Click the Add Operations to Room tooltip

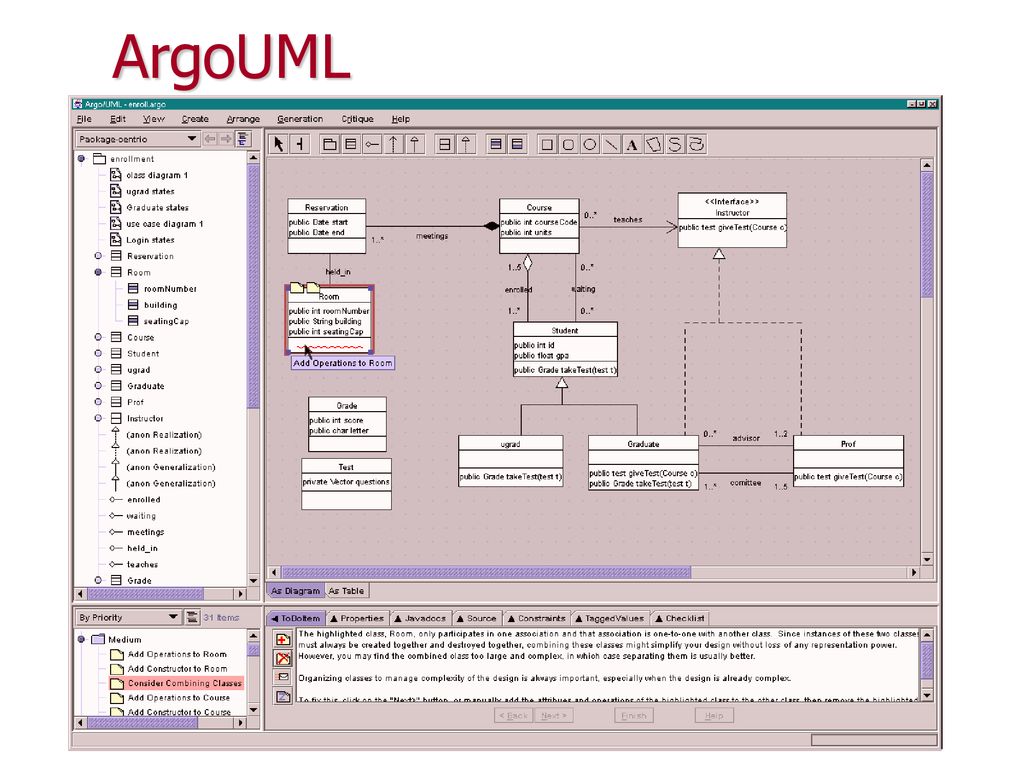pos(343,363)
